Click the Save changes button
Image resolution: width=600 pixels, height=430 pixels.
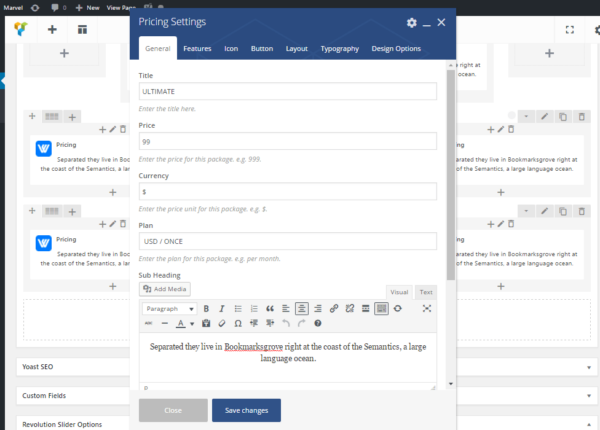(246, 410)
